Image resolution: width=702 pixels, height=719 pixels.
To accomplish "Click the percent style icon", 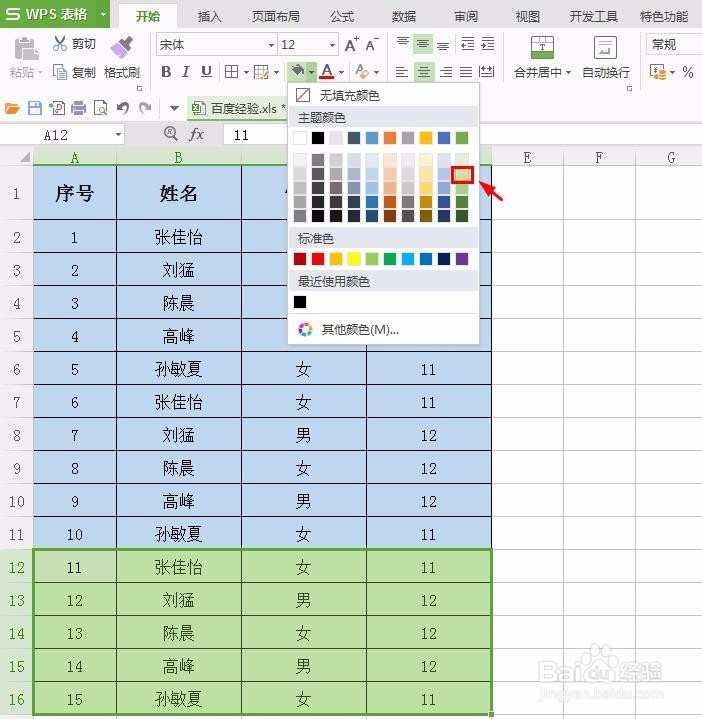I will pos(687,72).
